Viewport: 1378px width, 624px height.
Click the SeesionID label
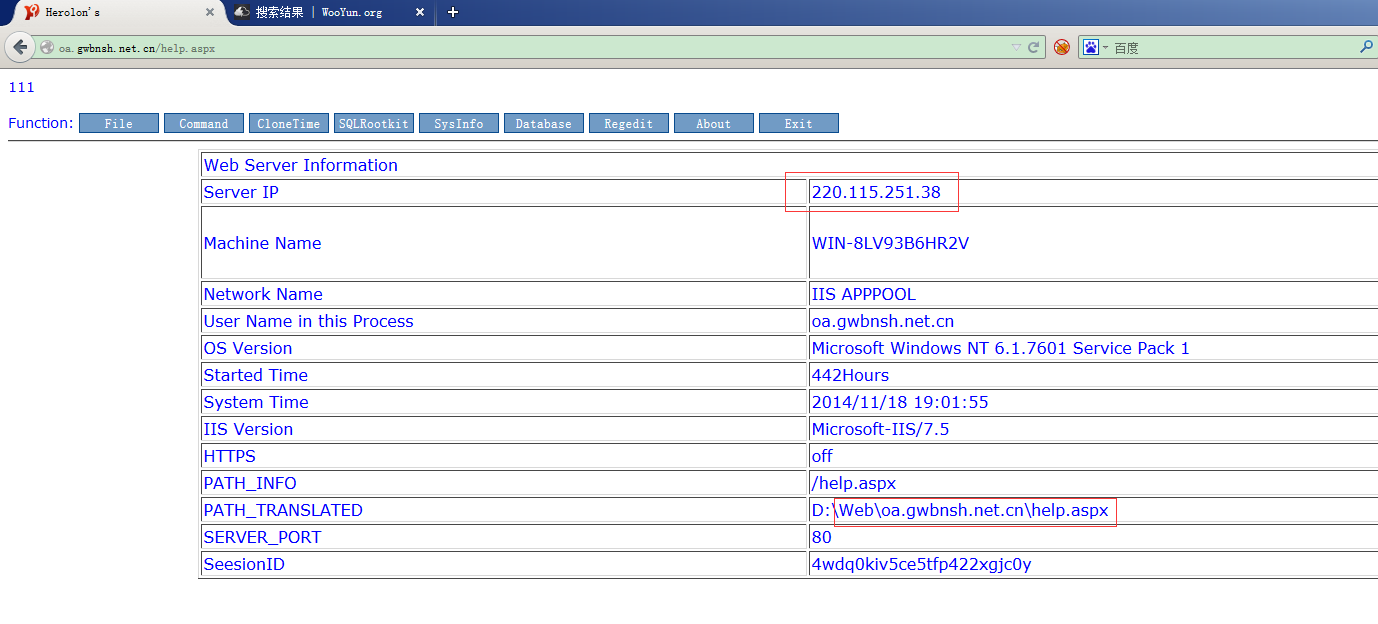point(244,564)
